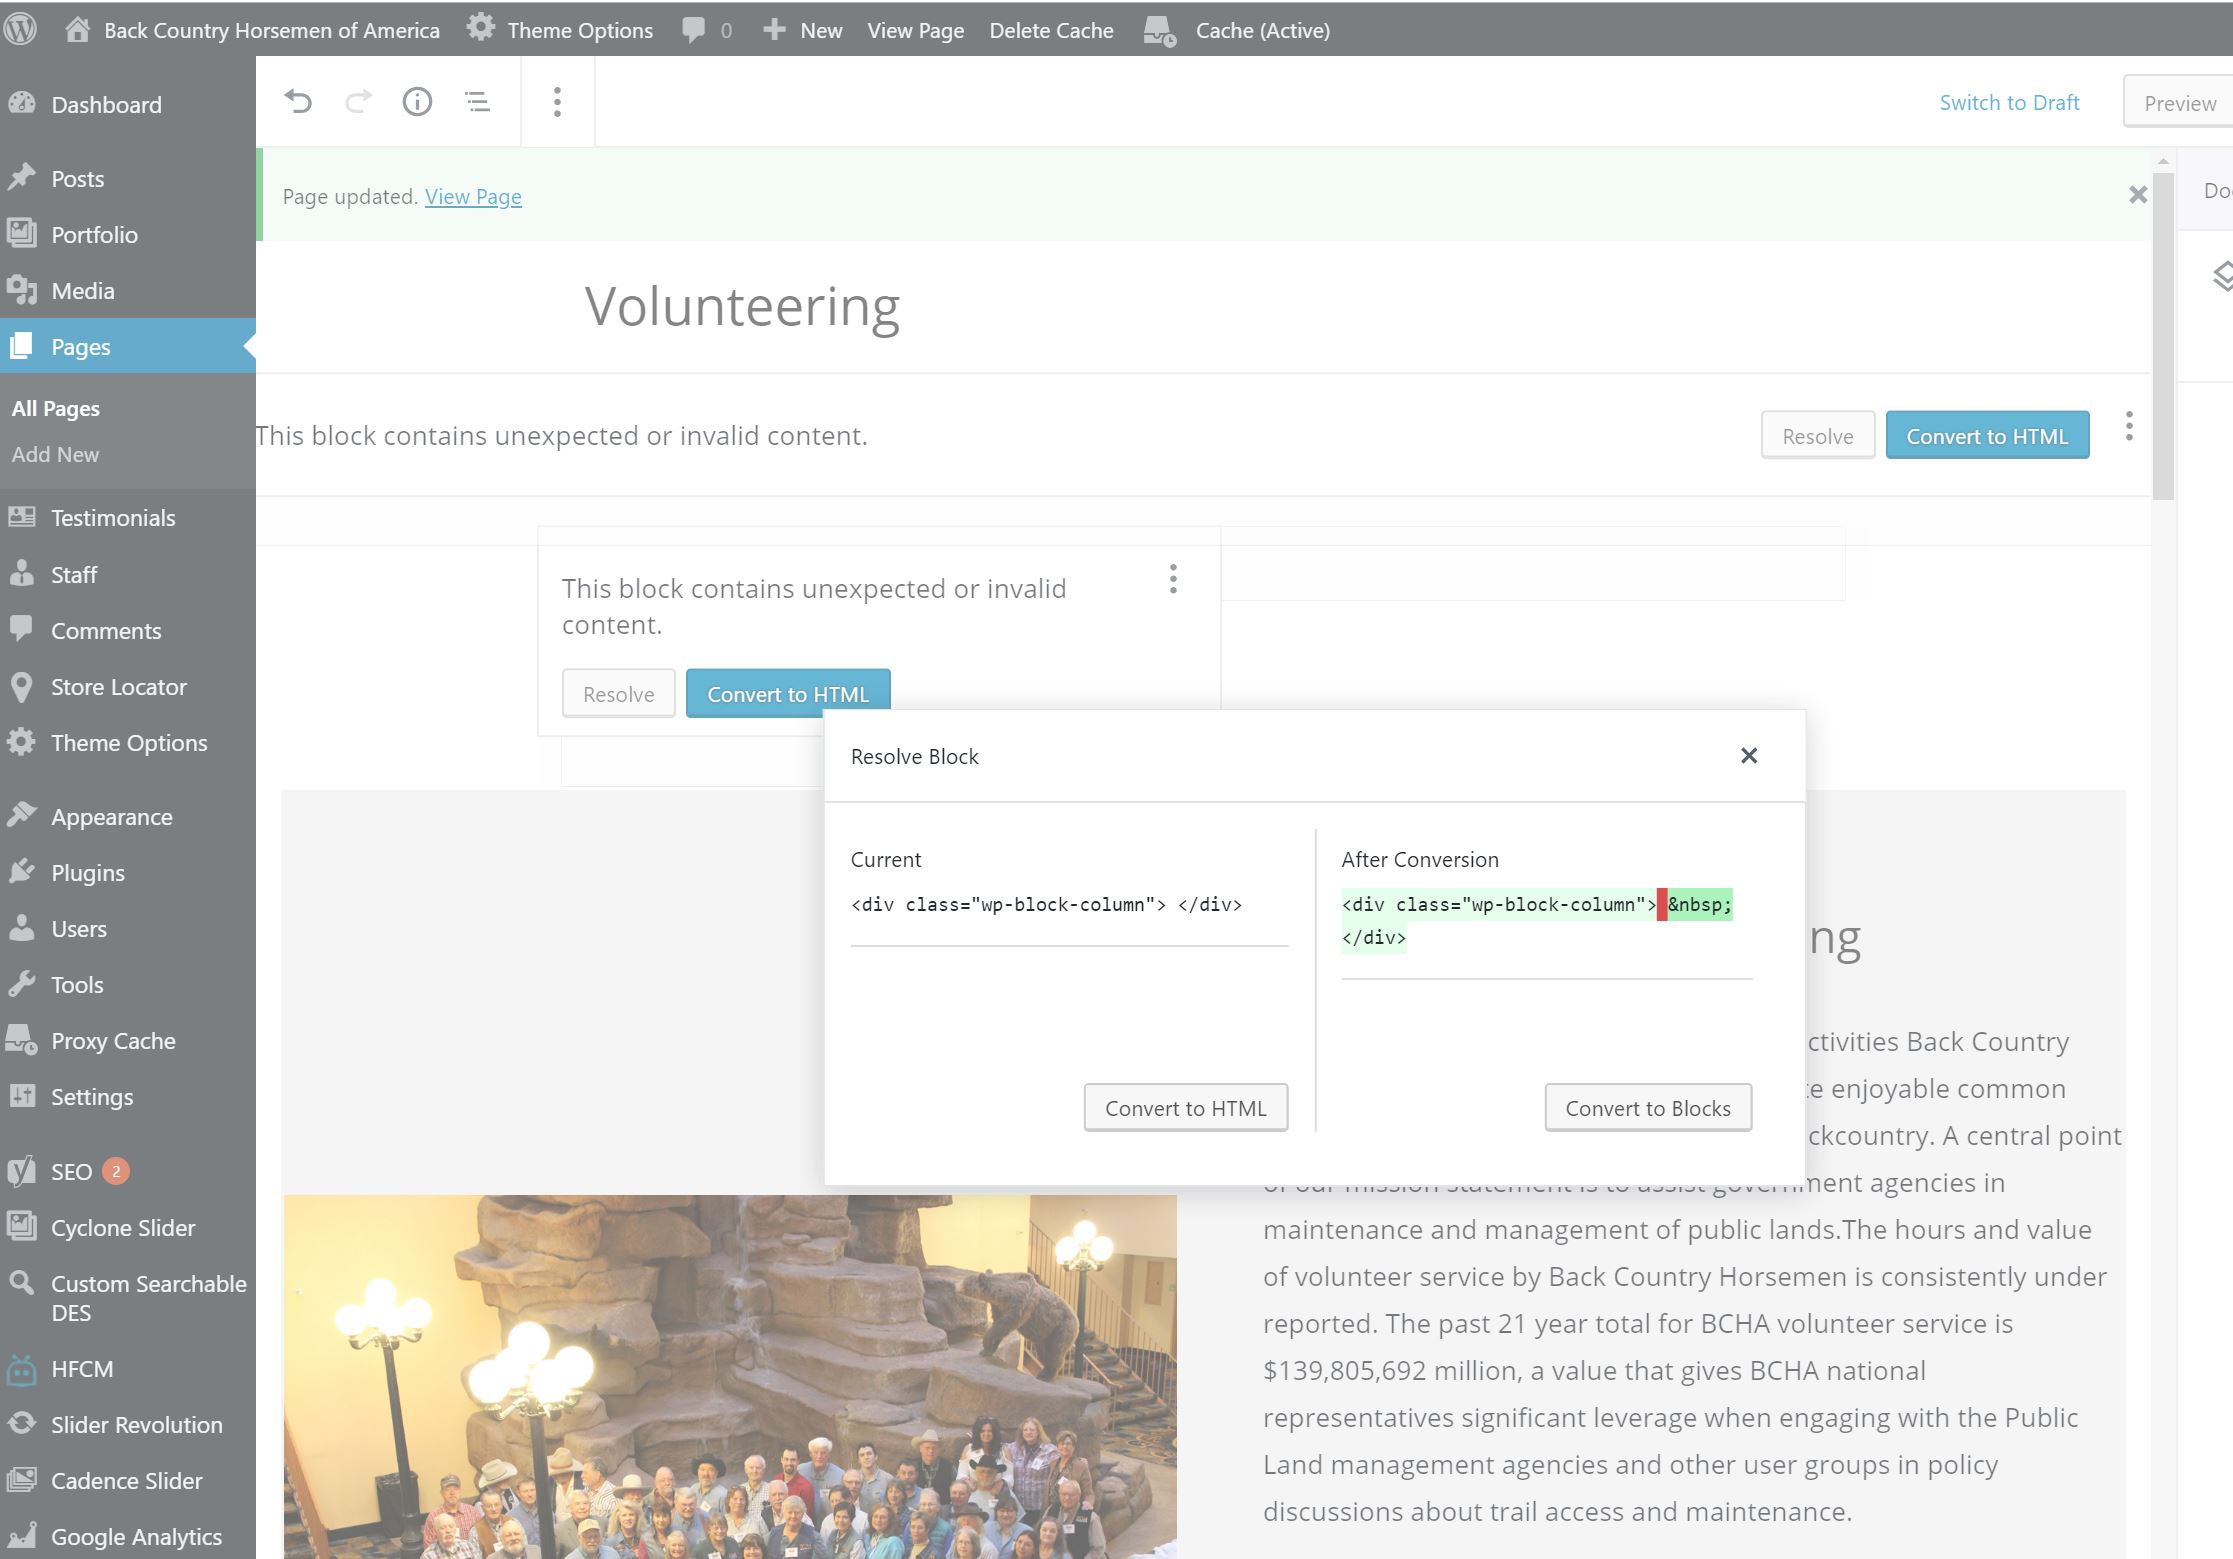
Task: Close the Resolve Block dialog
Action: 1749,755
